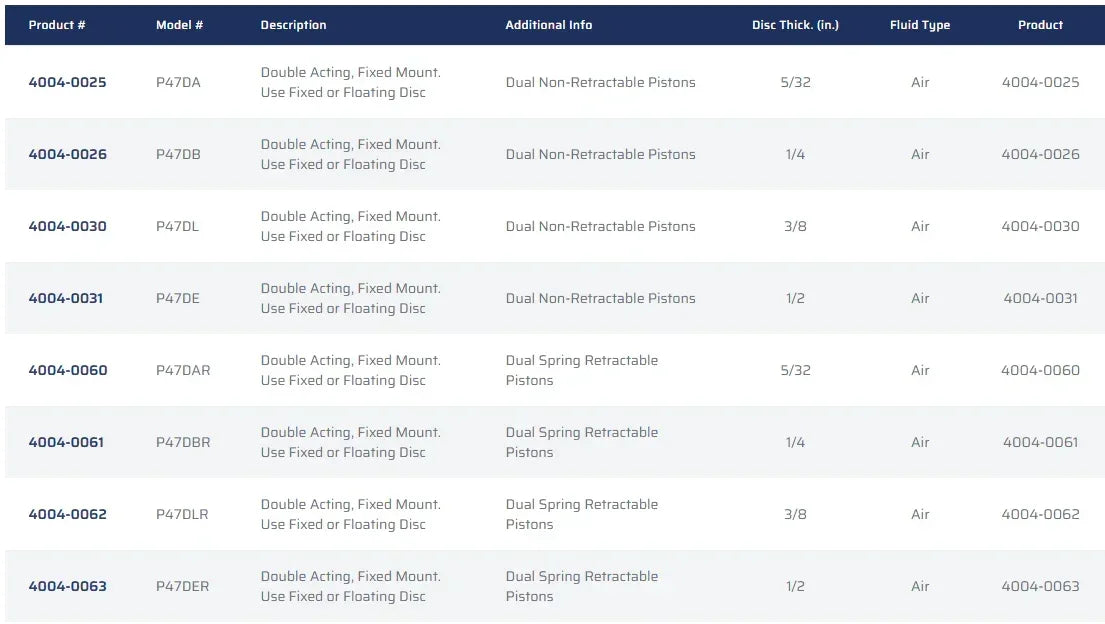Click the Description column header

click(293, 25)
